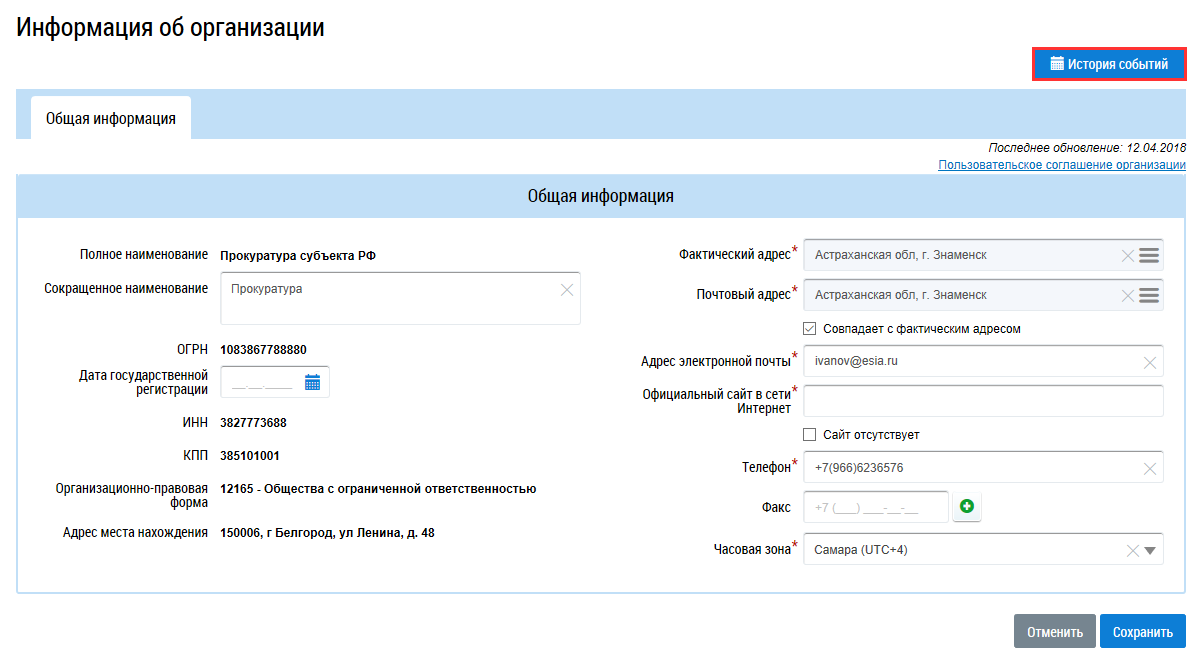
Task: Click into the fax number field
Action: [875, 507]
